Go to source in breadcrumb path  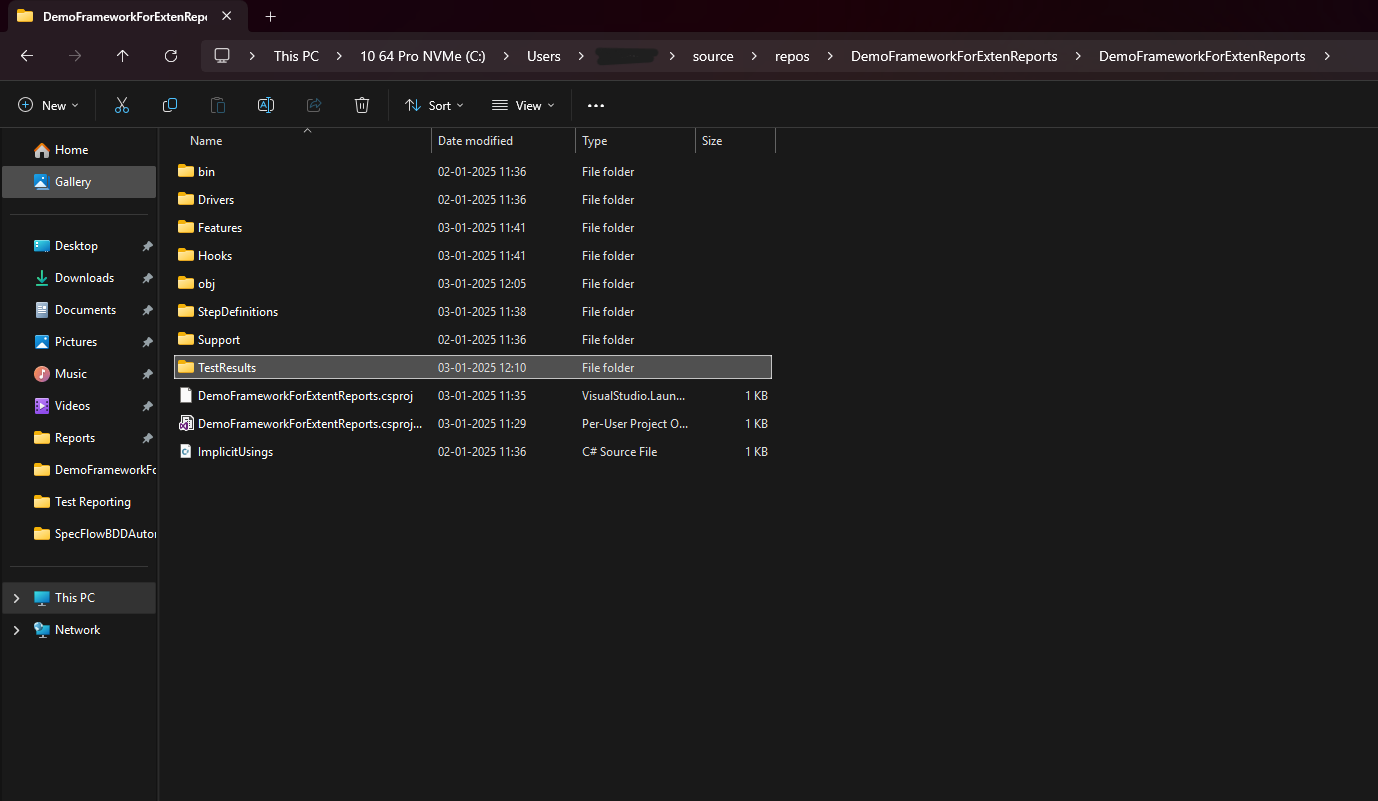point(713,56)
